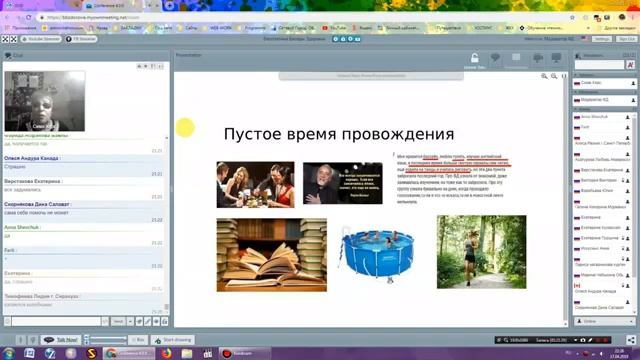The width and height of the screenshot is (640, 360).
Task: Click the language flag icon near Settings
Action: (x=584, y=39)
